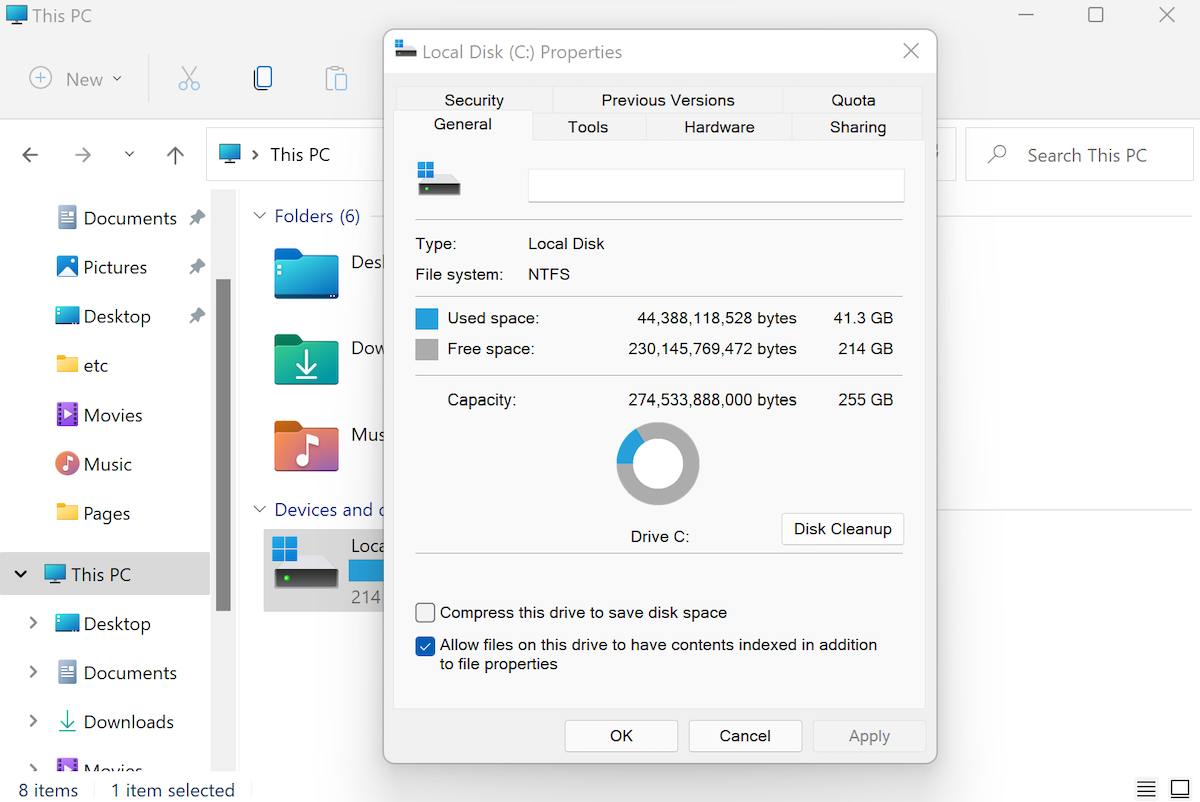The height and width of the screenshot is (802, 1200).
Task: Click the drive label input field
Action: 716,186
